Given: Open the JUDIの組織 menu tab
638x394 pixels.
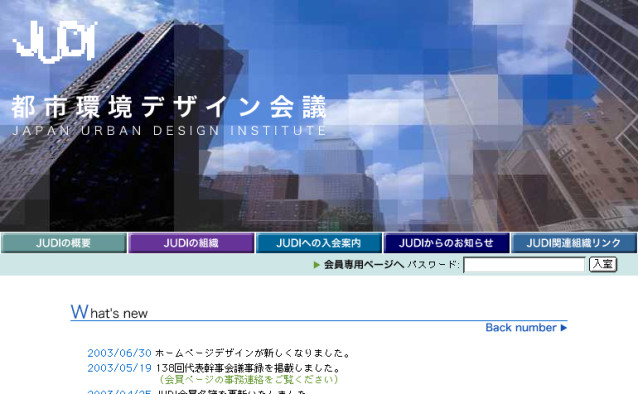Looking at the screenshot, I should (x=191, y=243).
